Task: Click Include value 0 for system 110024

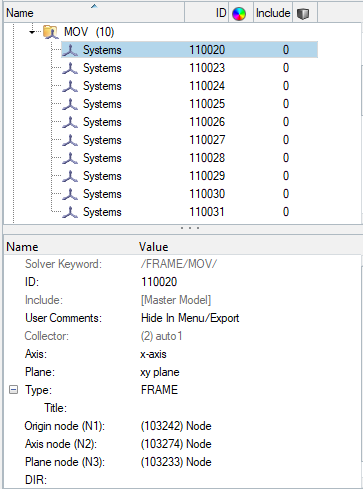Action: 286,86
